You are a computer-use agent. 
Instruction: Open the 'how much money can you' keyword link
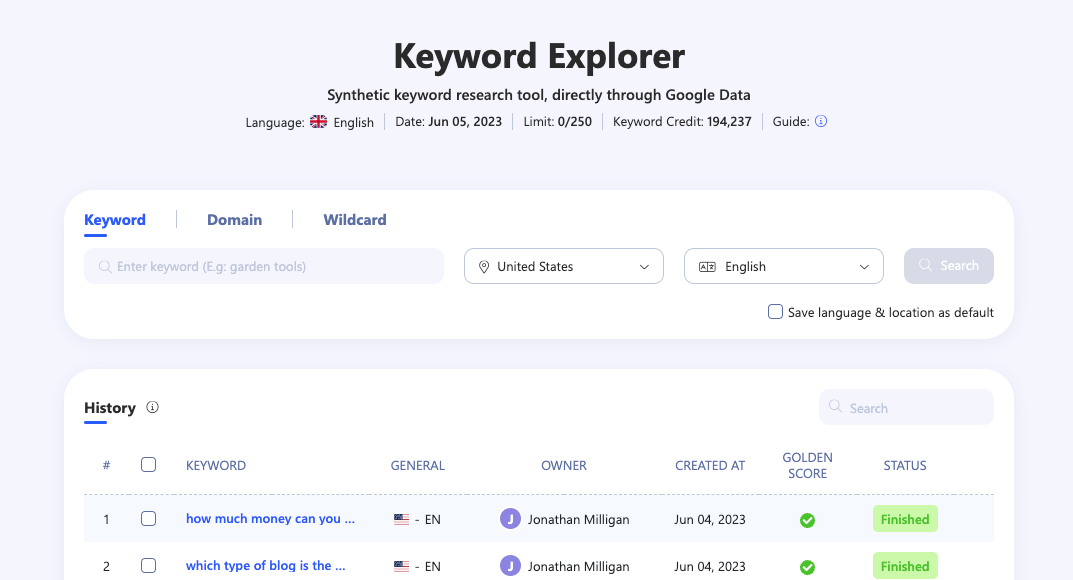[x=270, y=519]
